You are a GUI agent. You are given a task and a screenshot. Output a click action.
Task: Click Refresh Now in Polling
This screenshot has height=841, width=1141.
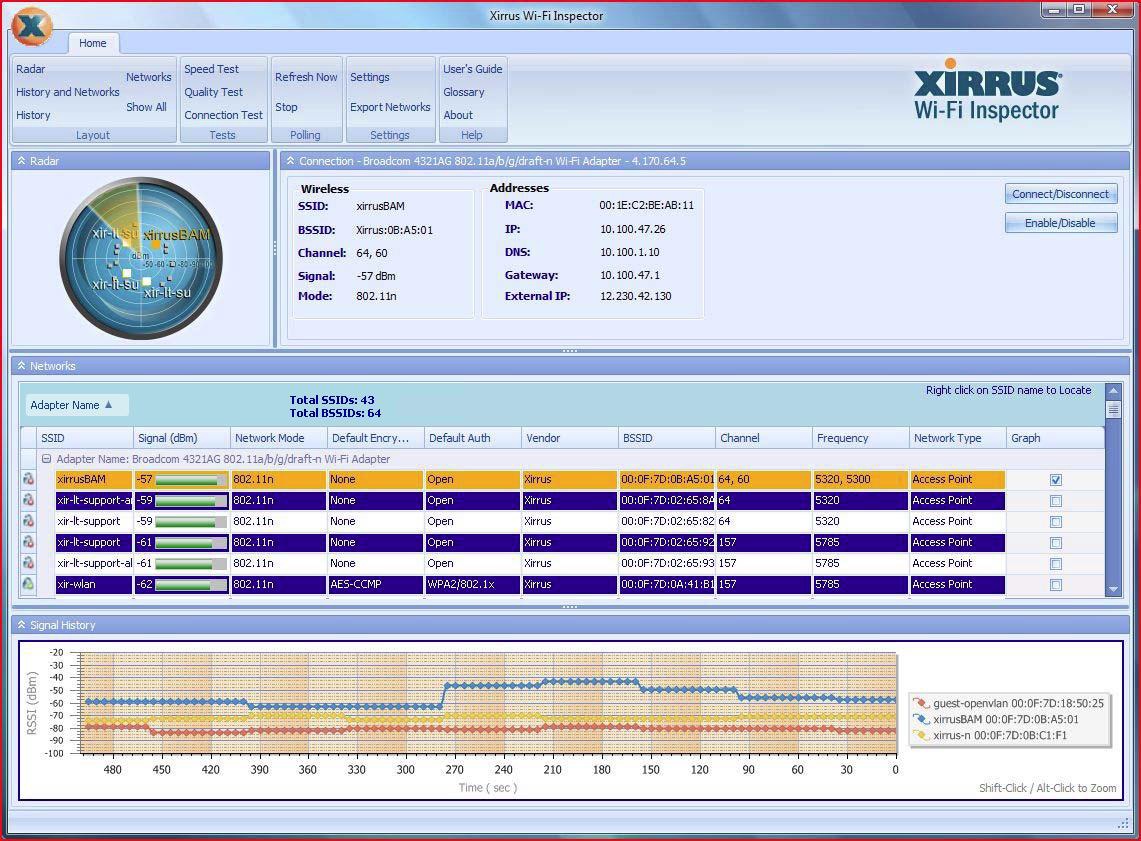(306, 77)
